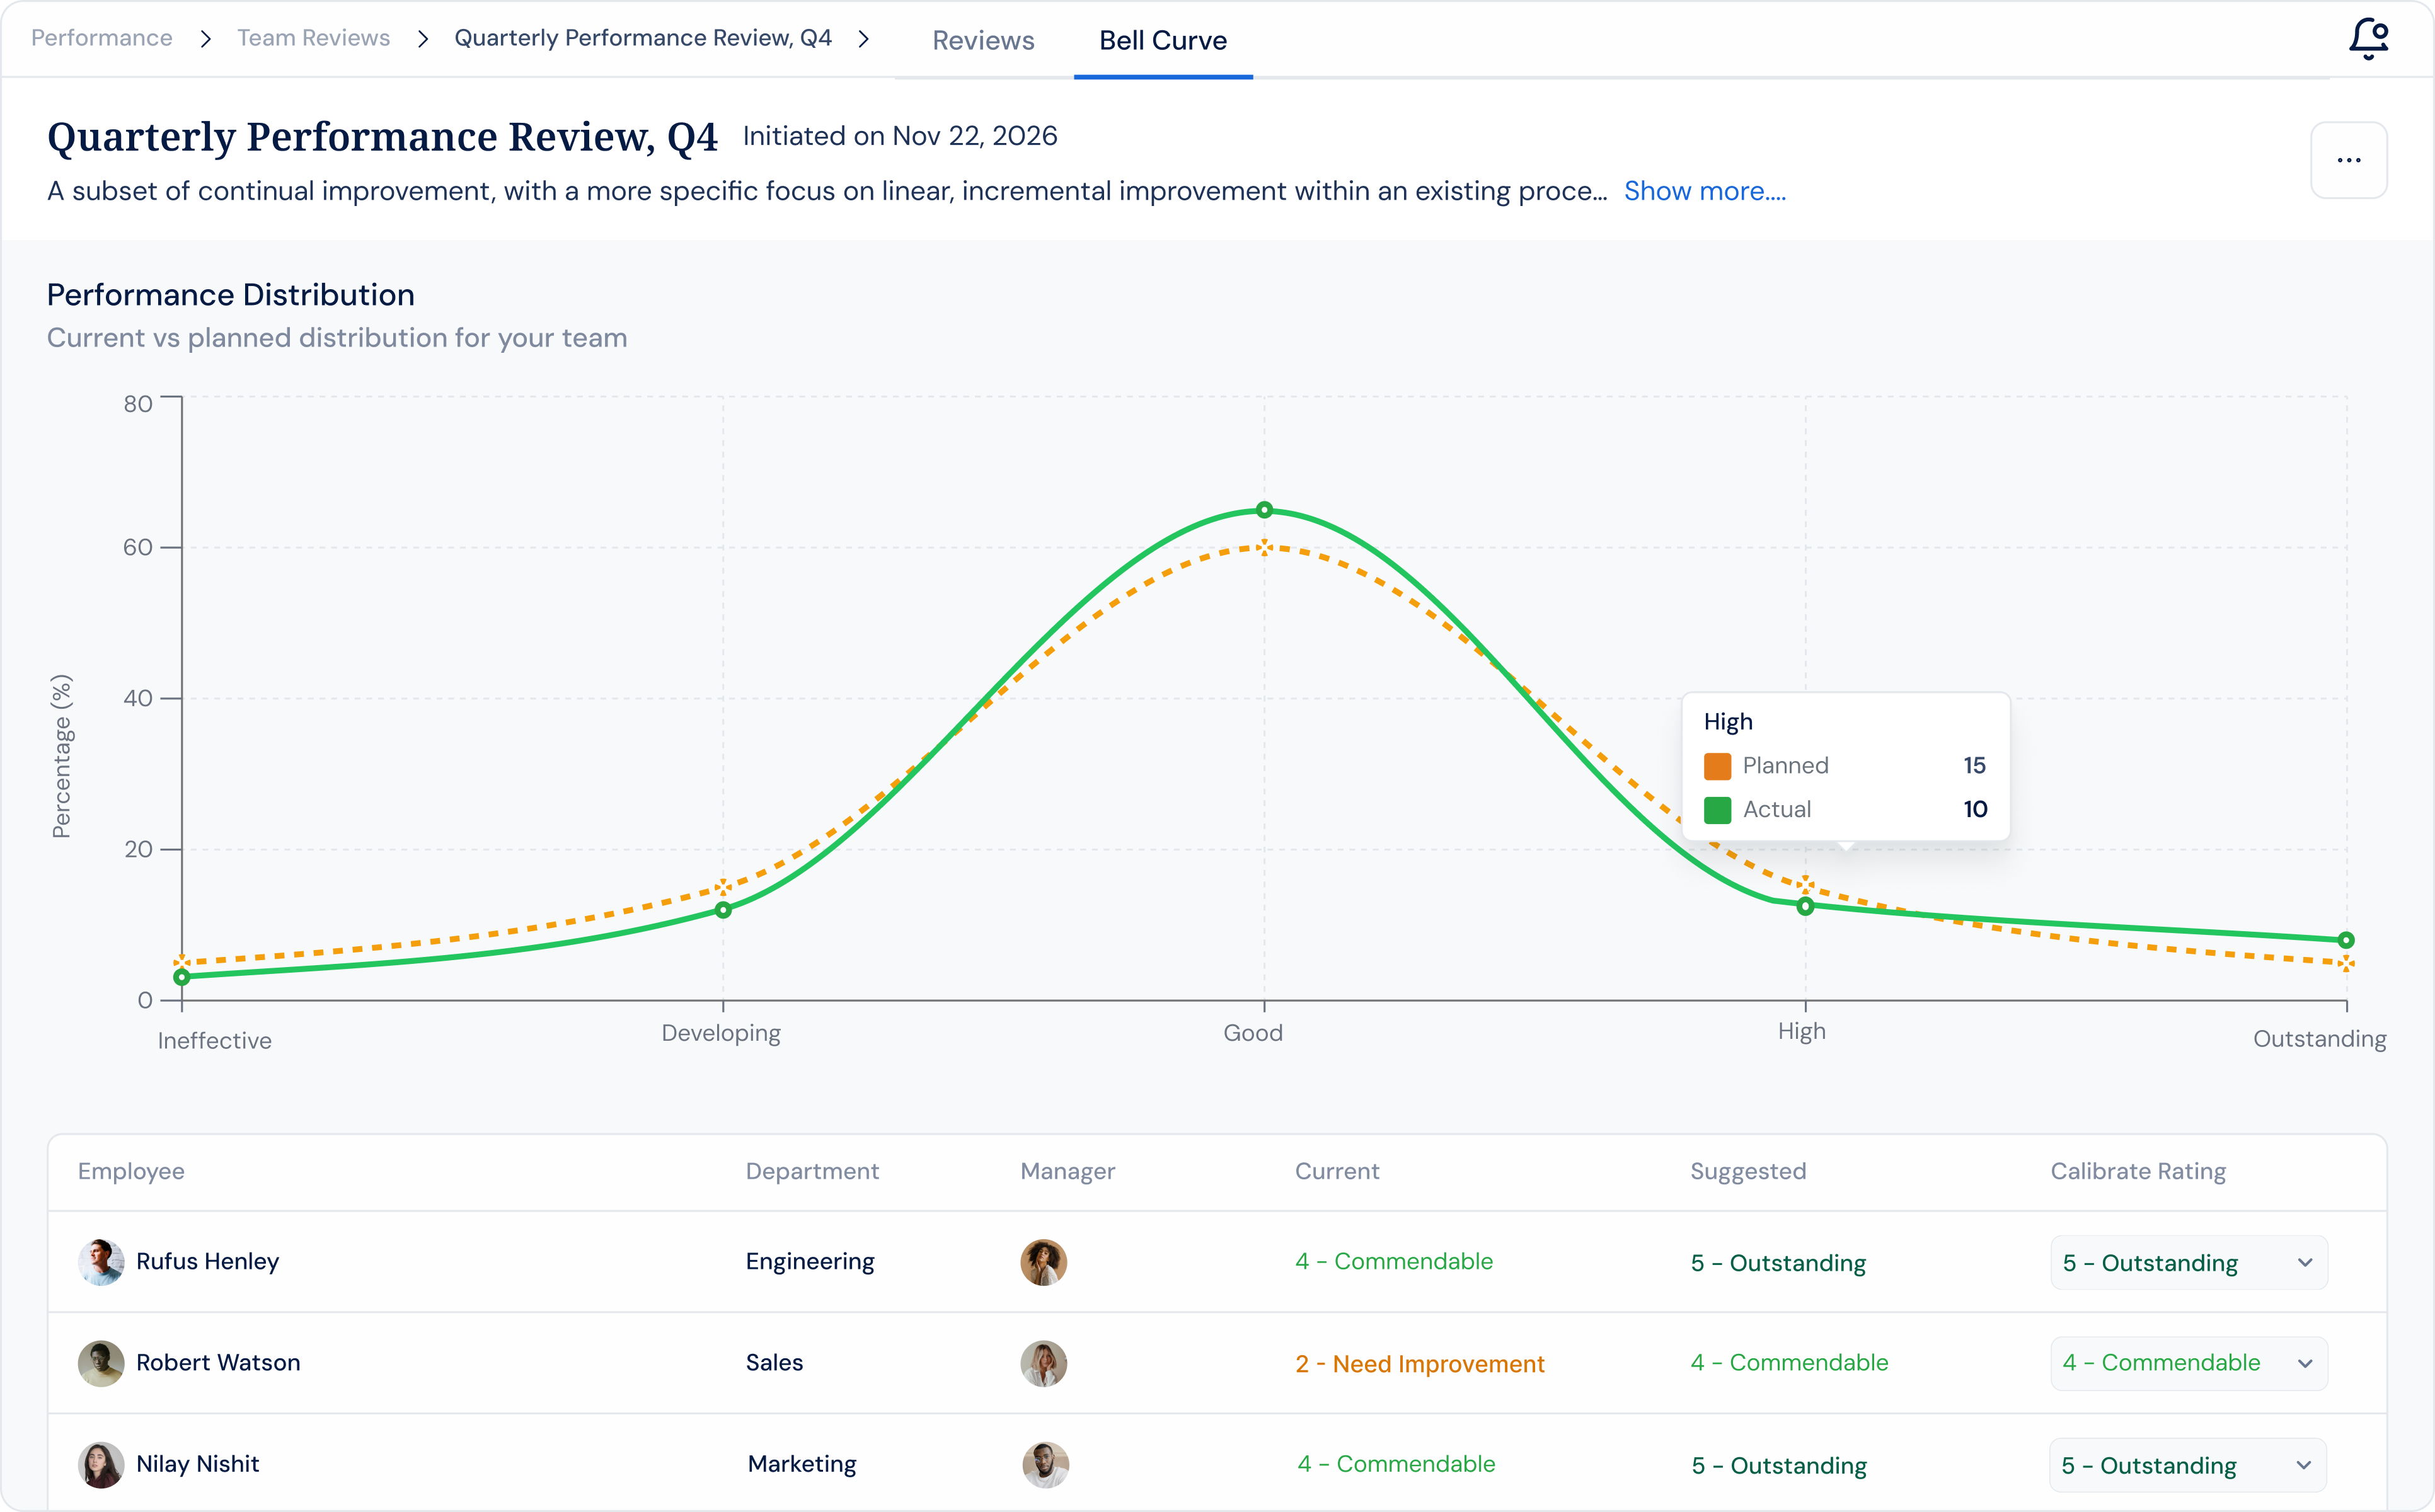
Task: Switch to the Reviews tab
Action: [x=983, y=40]
